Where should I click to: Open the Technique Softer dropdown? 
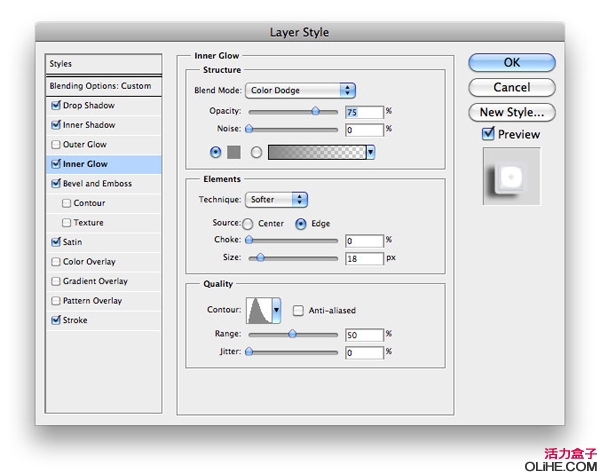[276, 199]
